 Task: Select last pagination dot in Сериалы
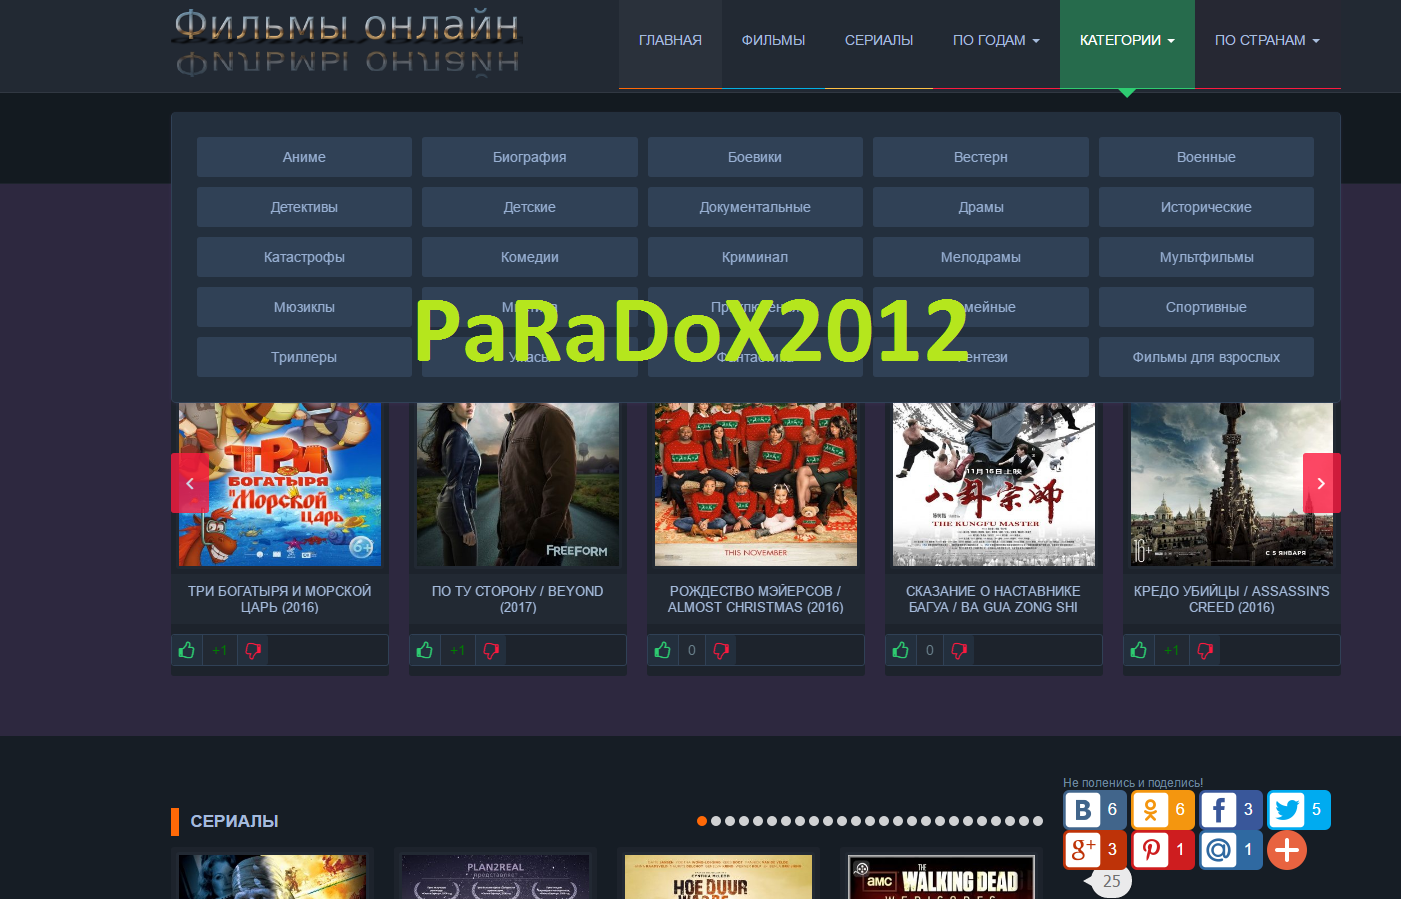tap(1038, 821)
